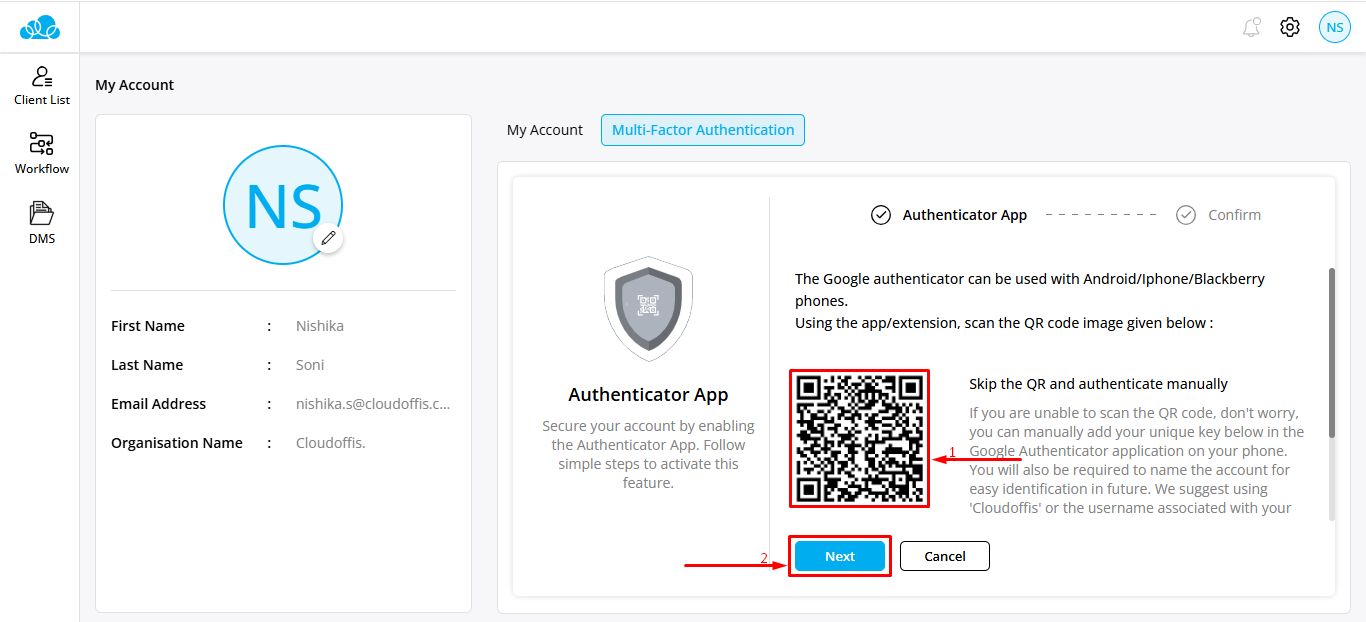Click the 'Email Address' field label

[x=159, y=404]
